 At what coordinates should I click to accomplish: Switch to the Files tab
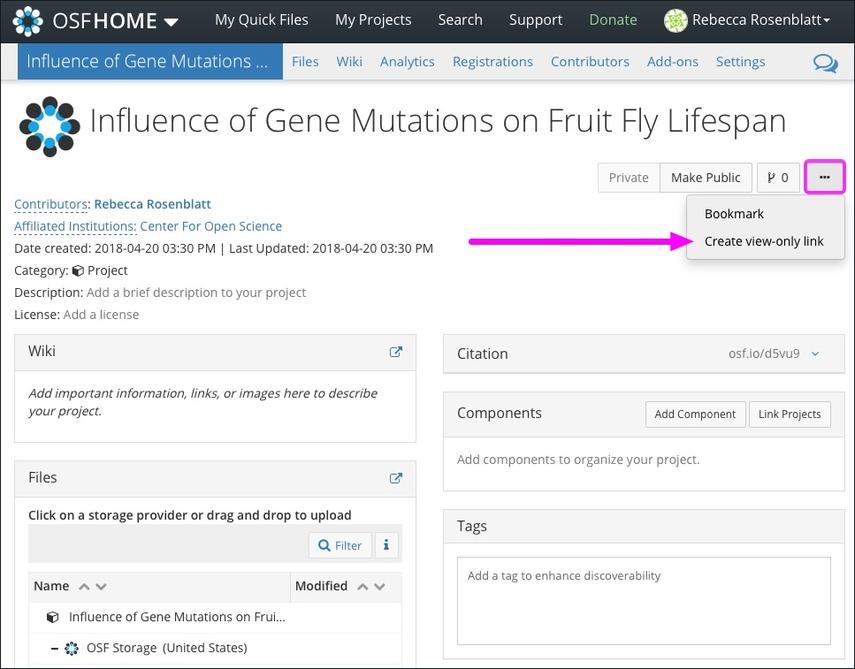point(305,62)
